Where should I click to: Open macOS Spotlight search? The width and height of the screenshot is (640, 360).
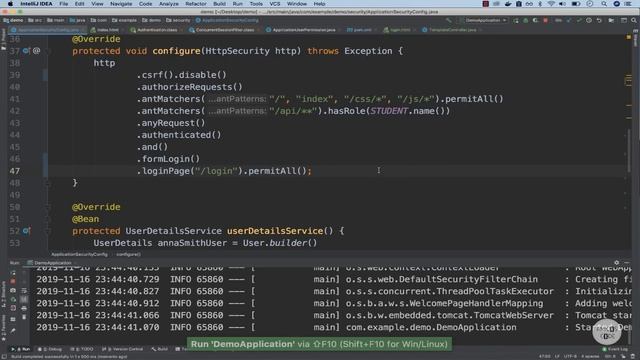(x=604, y=4)
